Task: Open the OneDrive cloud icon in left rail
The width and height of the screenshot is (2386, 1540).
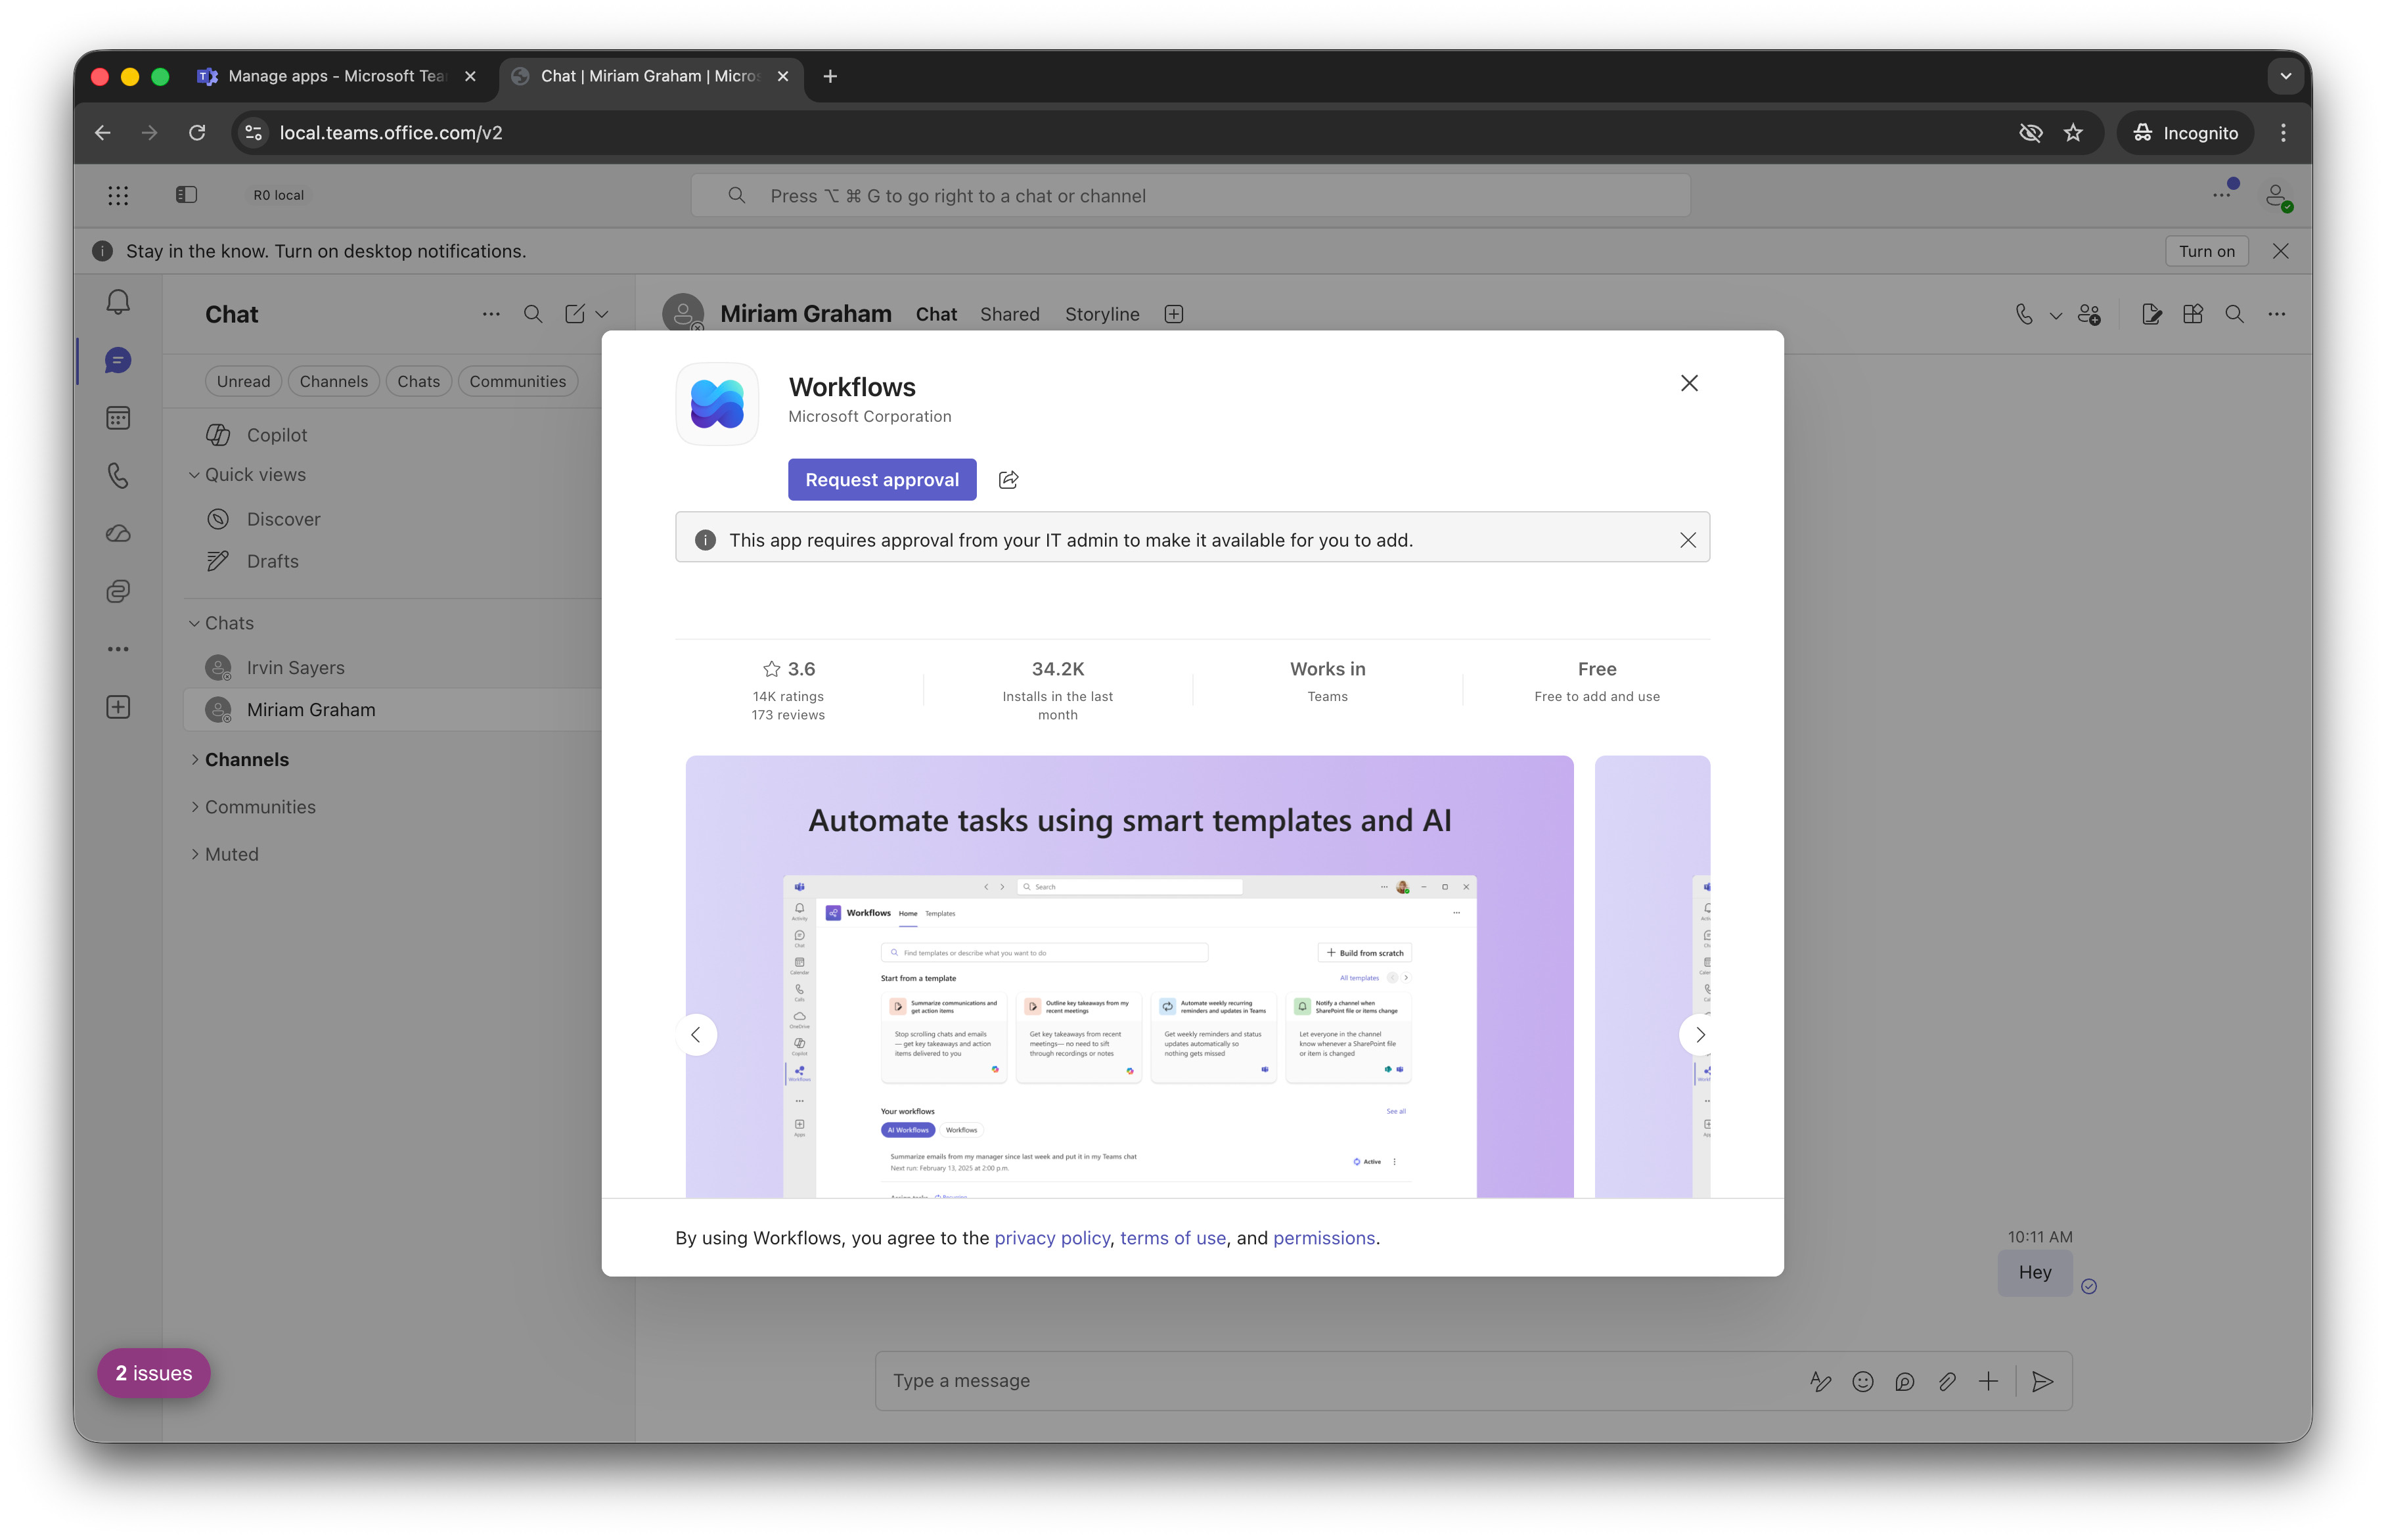Action: tap(118, 533)
